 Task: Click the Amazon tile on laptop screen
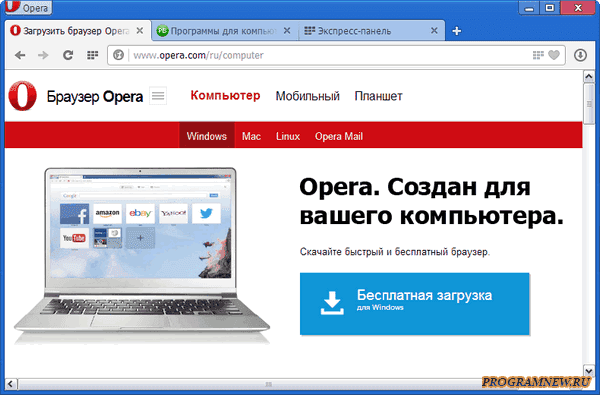click(108, 214)
